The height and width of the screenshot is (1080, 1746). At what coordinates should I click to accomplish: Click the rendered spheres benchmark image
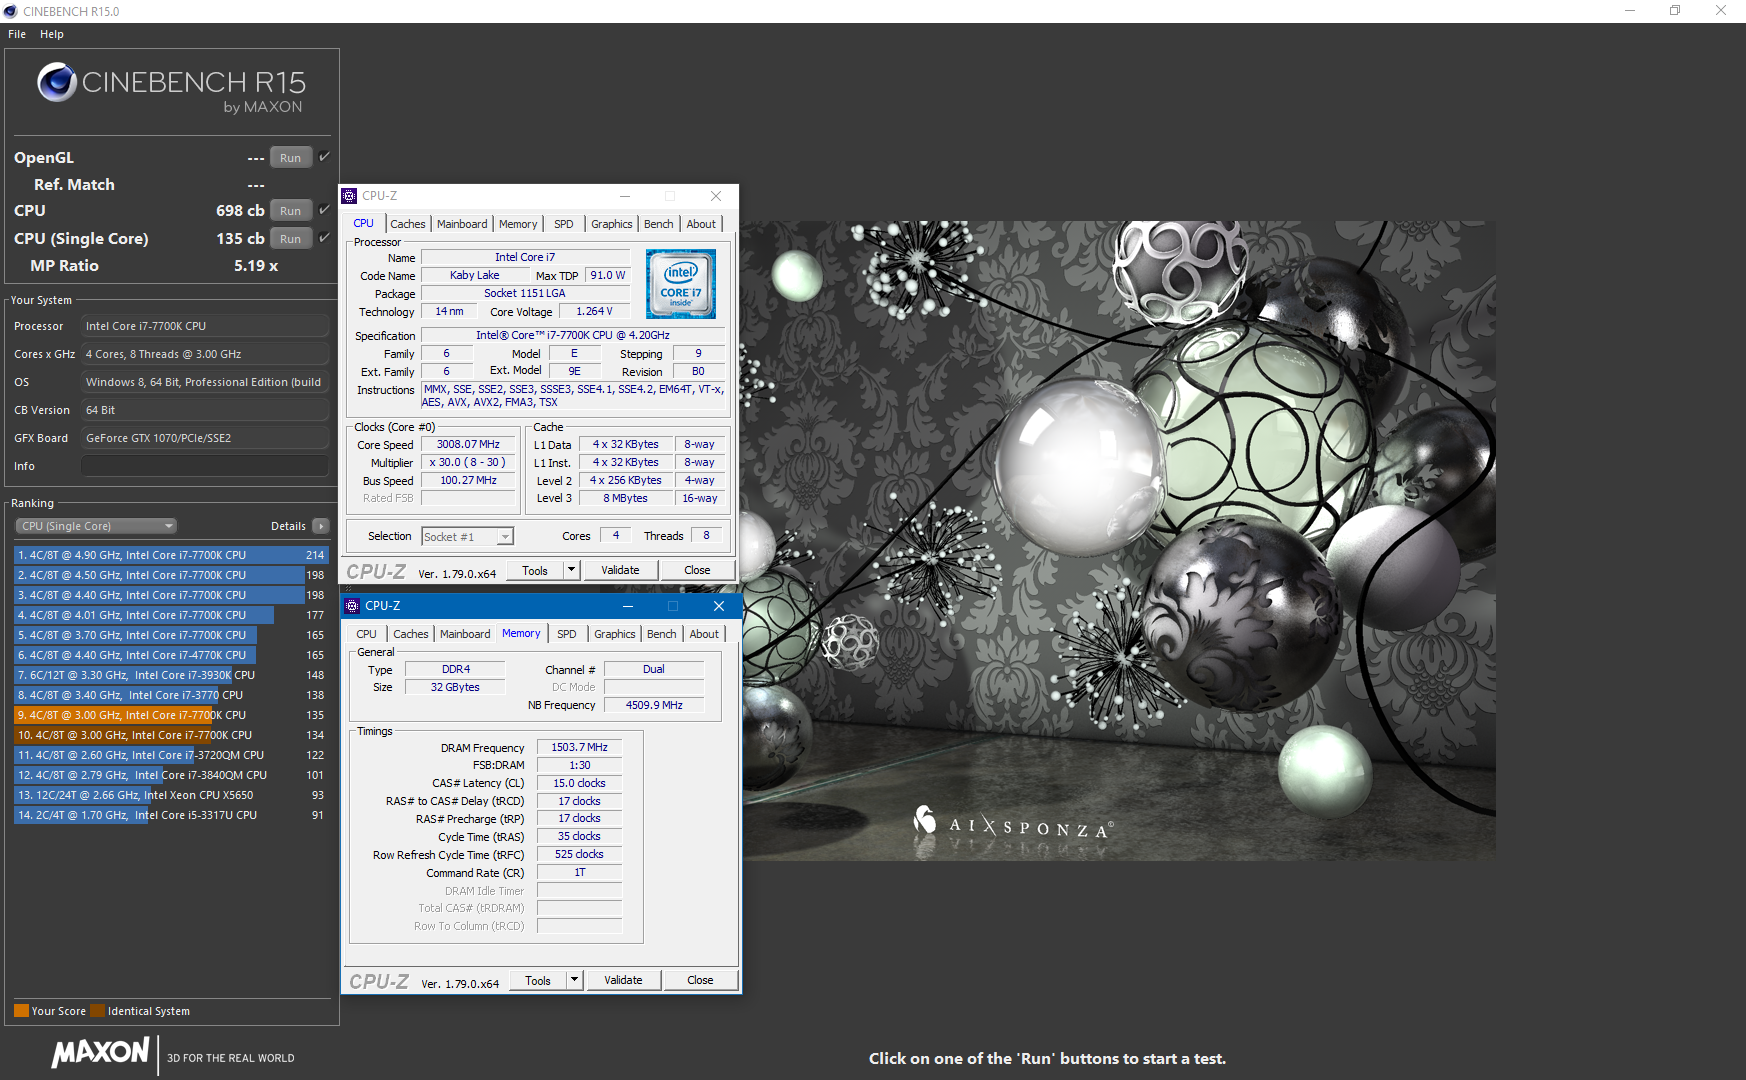coord(1118,540)
